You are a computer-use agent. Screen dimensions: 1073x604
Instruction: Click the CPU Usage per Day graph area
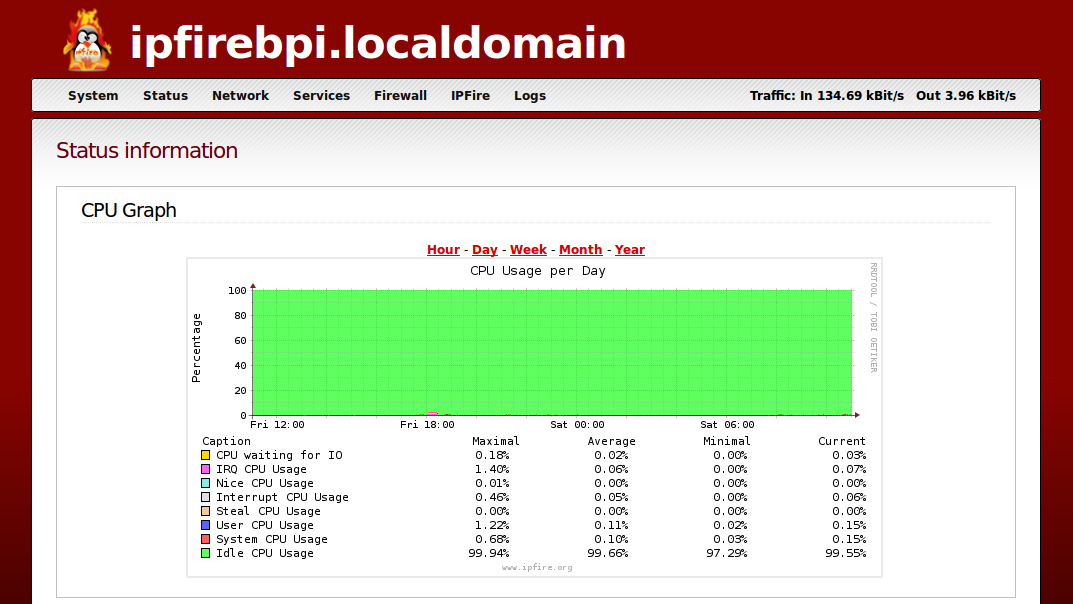pos(552,352)
